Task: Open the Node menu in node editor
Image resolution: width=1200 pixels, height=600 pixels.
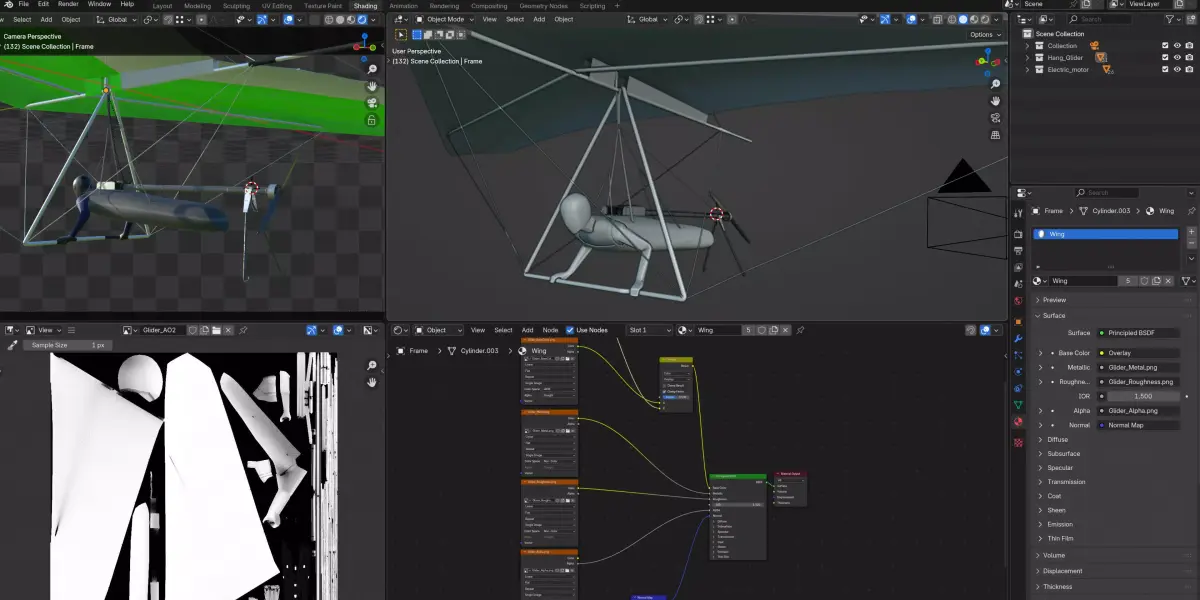Action: coord(550,330)
